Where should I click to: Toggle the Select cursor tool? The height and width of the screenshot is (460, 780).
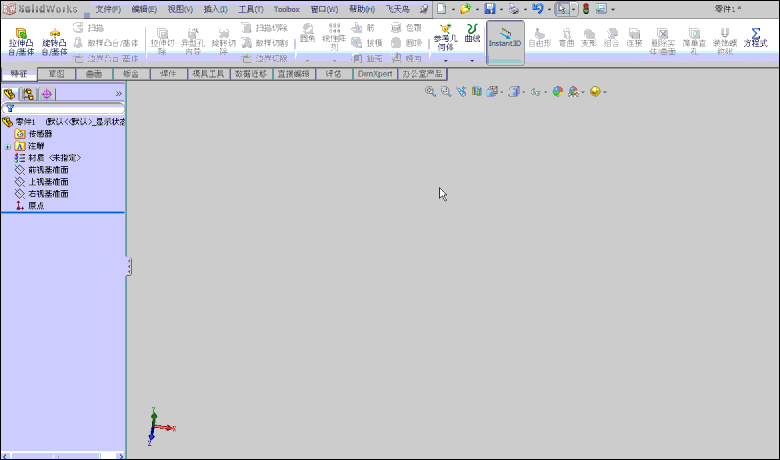pyautogui.click(x=562, y=9)
